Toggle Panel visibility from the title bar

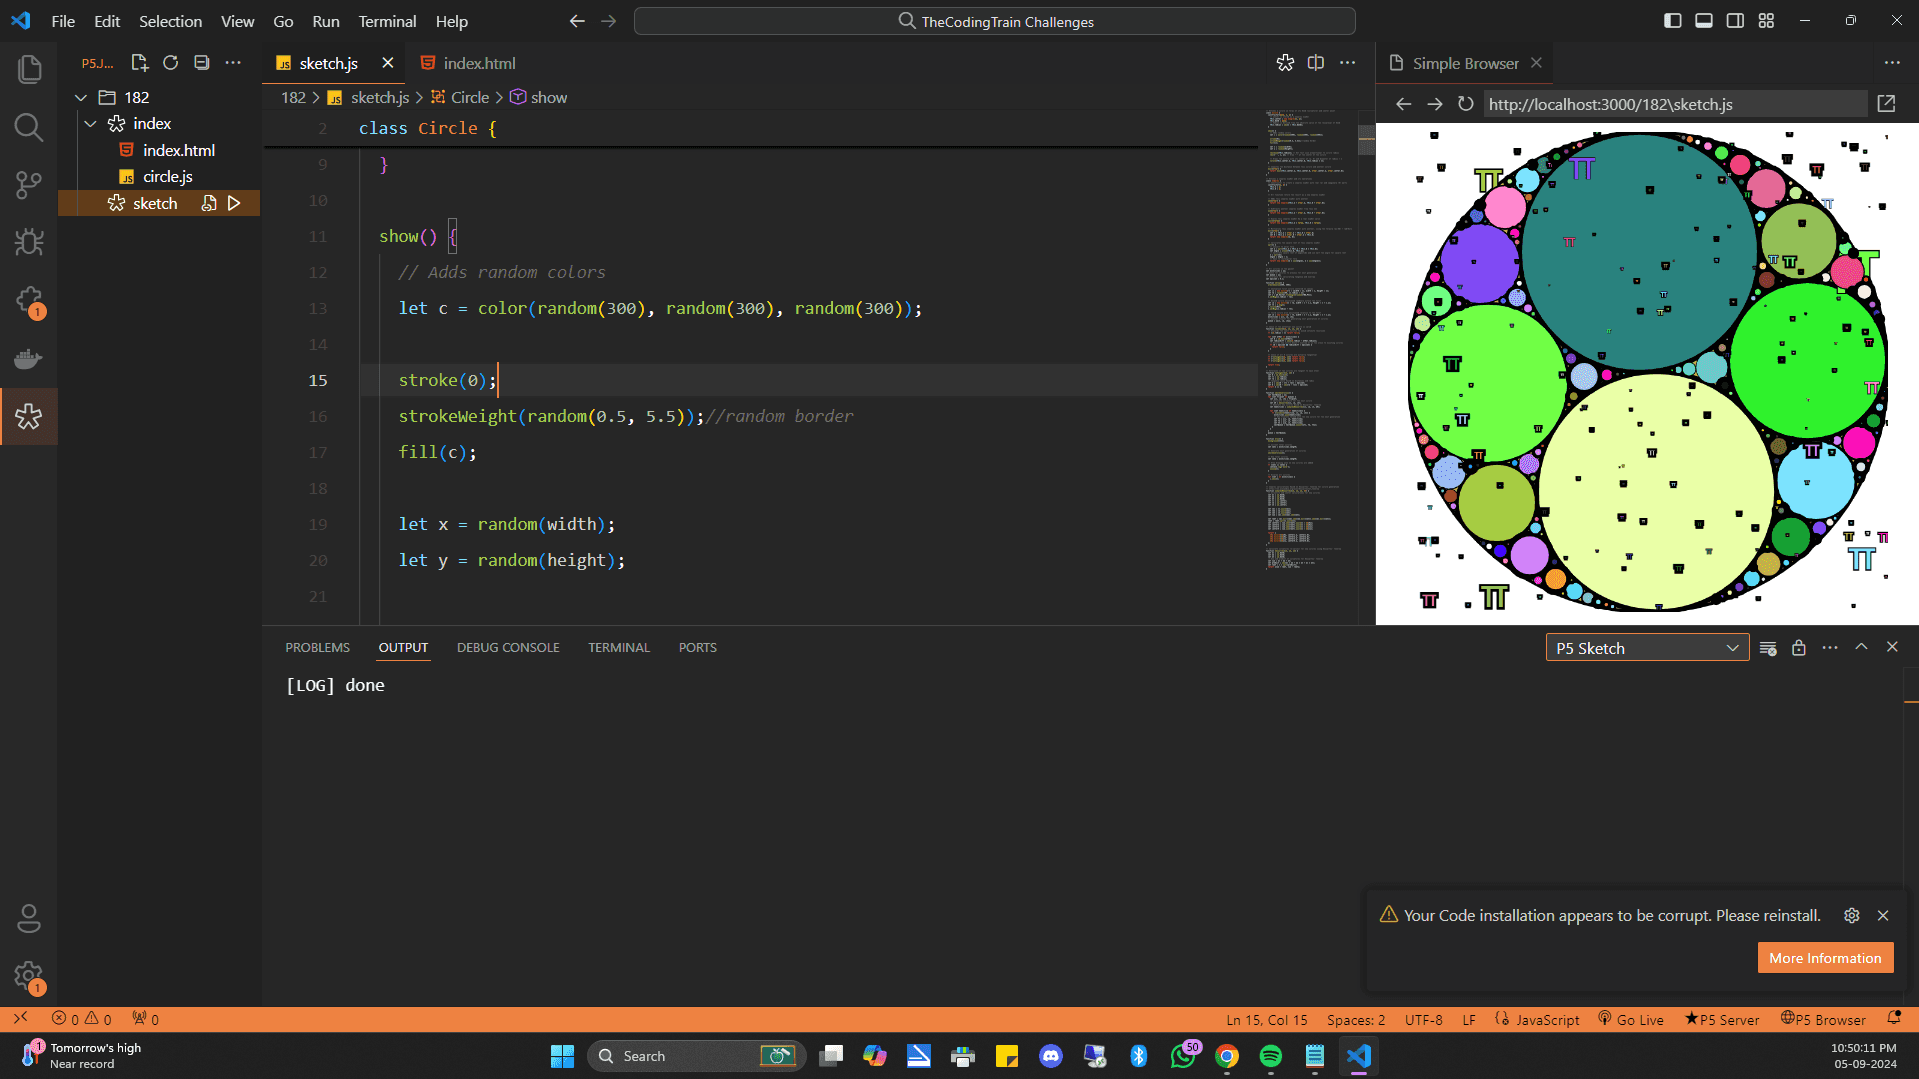1703,20
